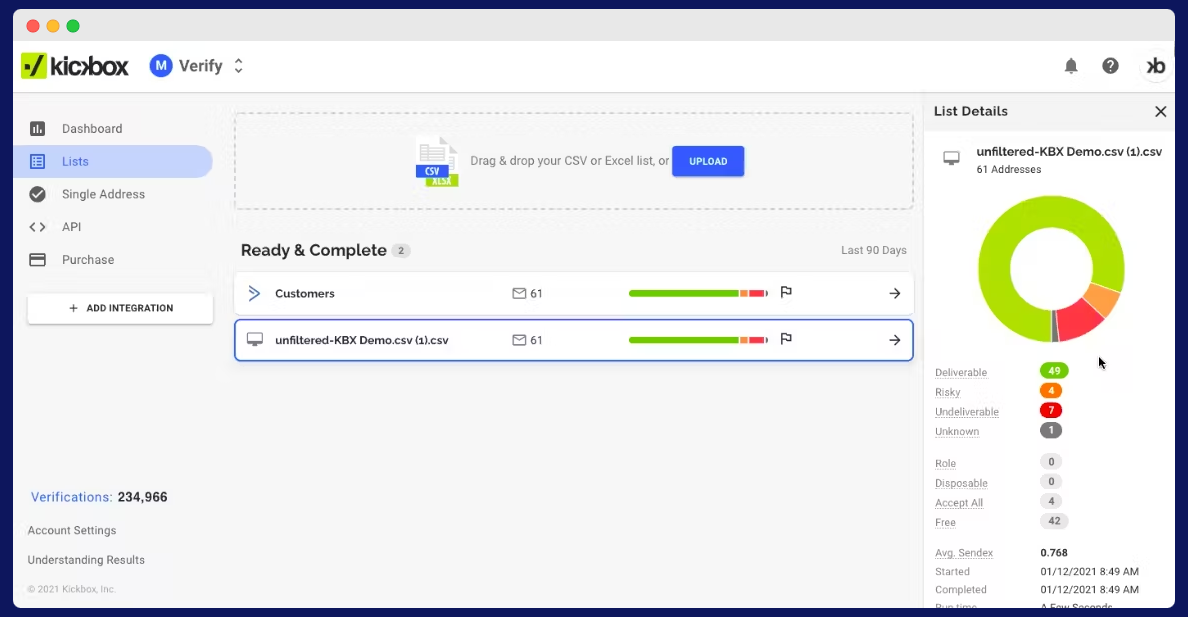Click the Role label
The width and height of the screenshot is (1188, 617).
(x=946, y=463)
